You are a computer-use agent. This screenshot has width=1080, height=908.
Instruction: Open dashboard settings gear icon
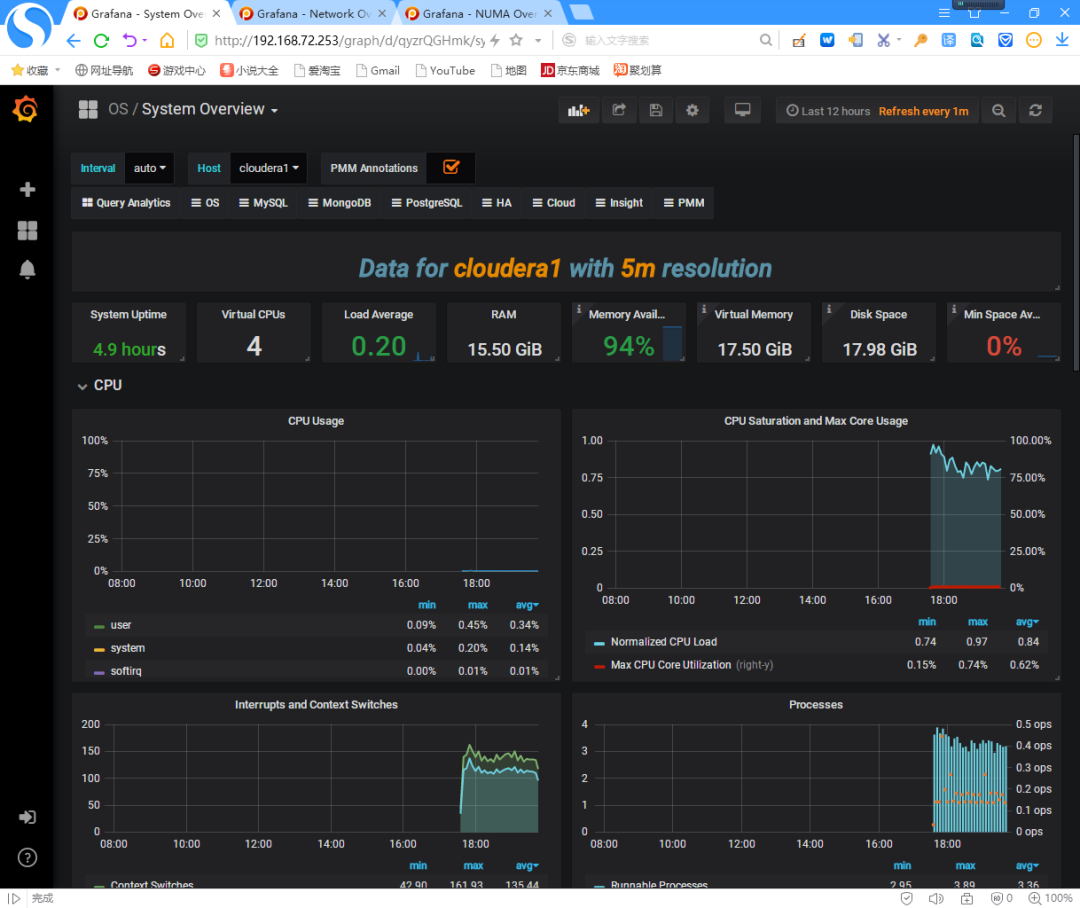[692, 110]
